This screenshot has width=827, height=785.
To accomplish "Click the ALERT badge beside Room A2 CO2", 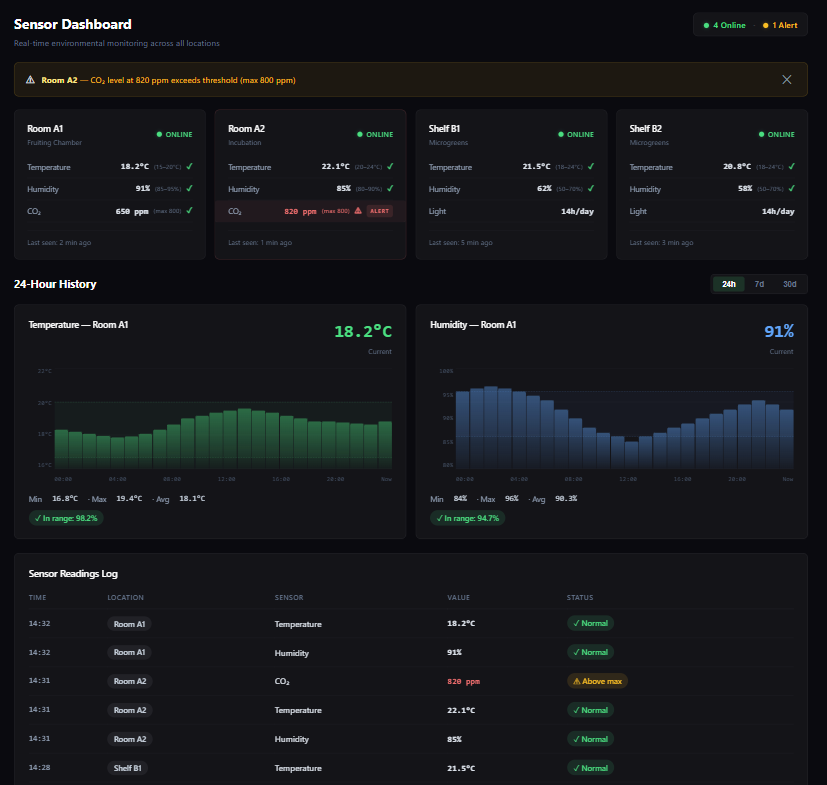I will point(380,211).
